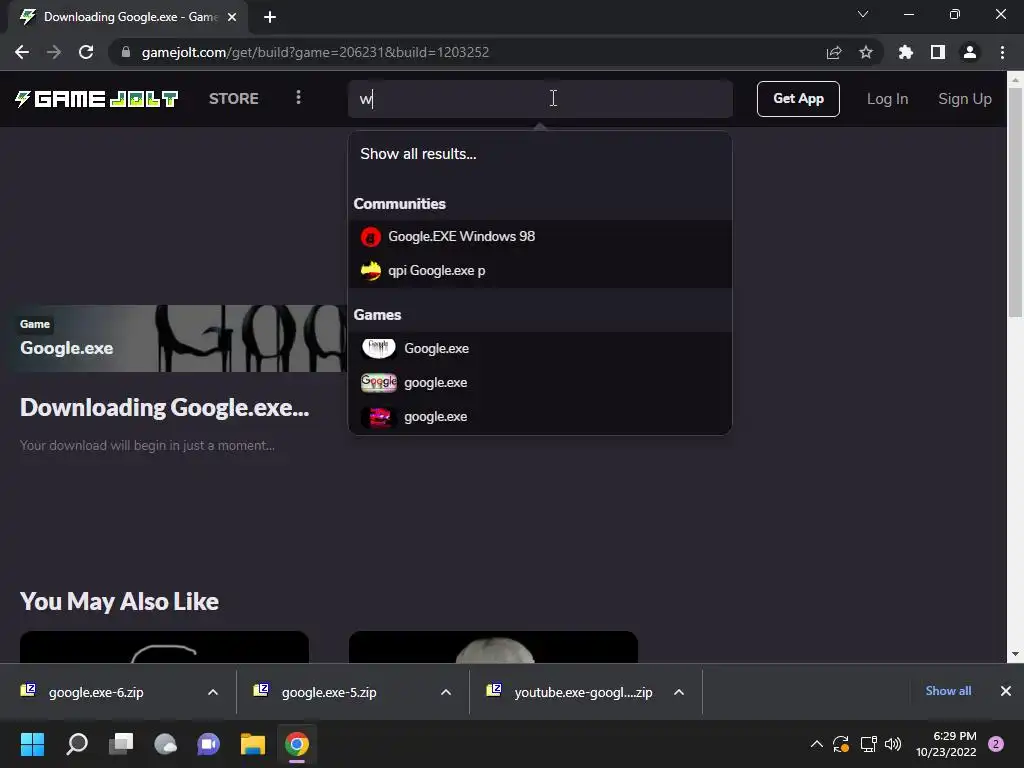Open the tab search chevron
Viewport: 1024px width, 768px height.
click(x=863, y=14)
